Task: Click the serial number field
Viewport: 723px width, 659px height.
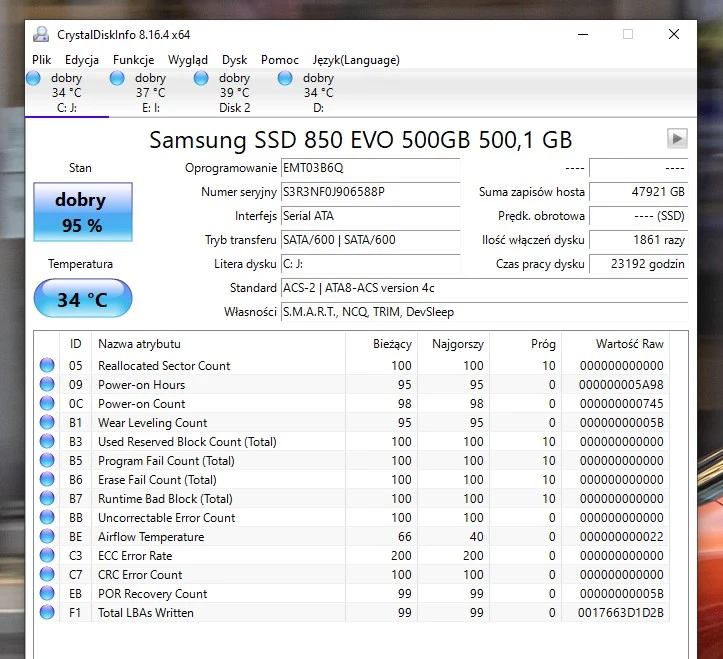Action: pyautogui.click(x=368, y=192)
